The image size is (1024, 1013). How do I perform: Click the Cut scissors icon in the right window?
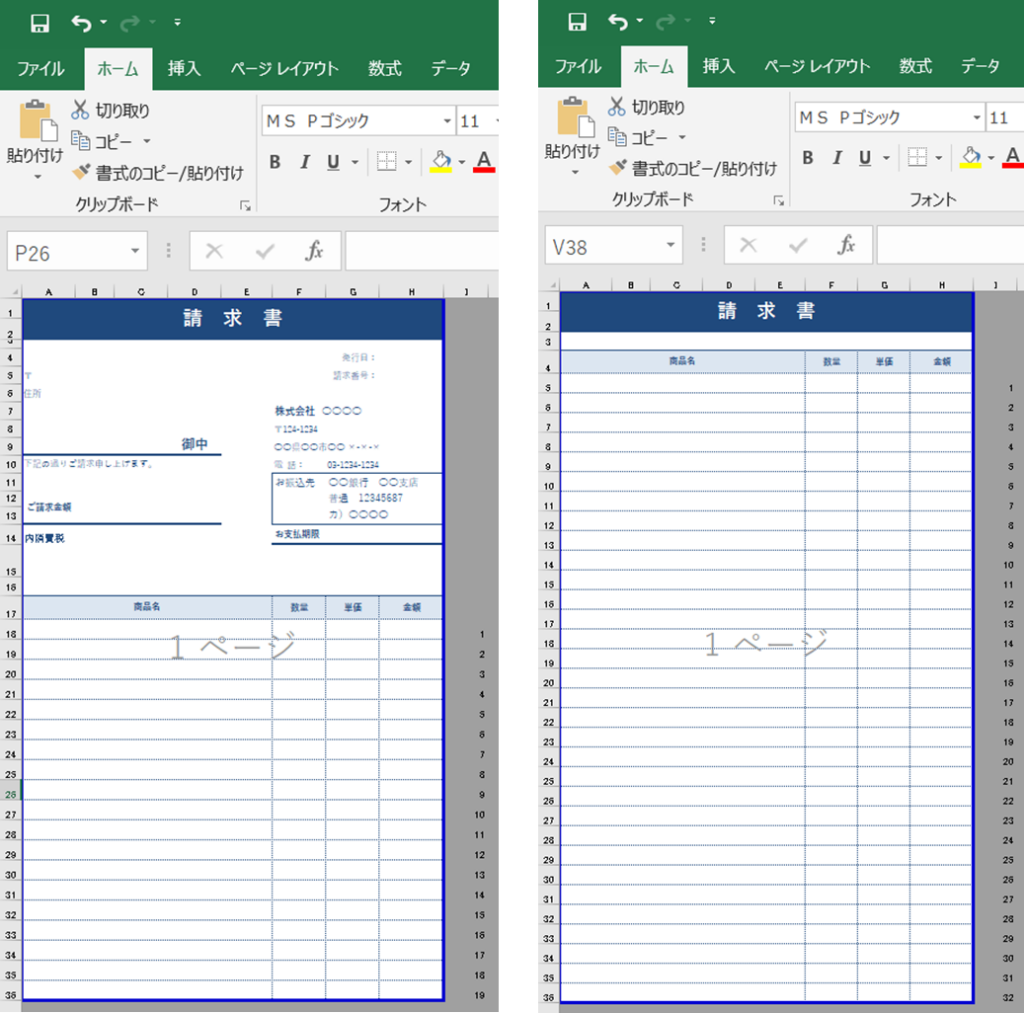(x=616, y=106)
